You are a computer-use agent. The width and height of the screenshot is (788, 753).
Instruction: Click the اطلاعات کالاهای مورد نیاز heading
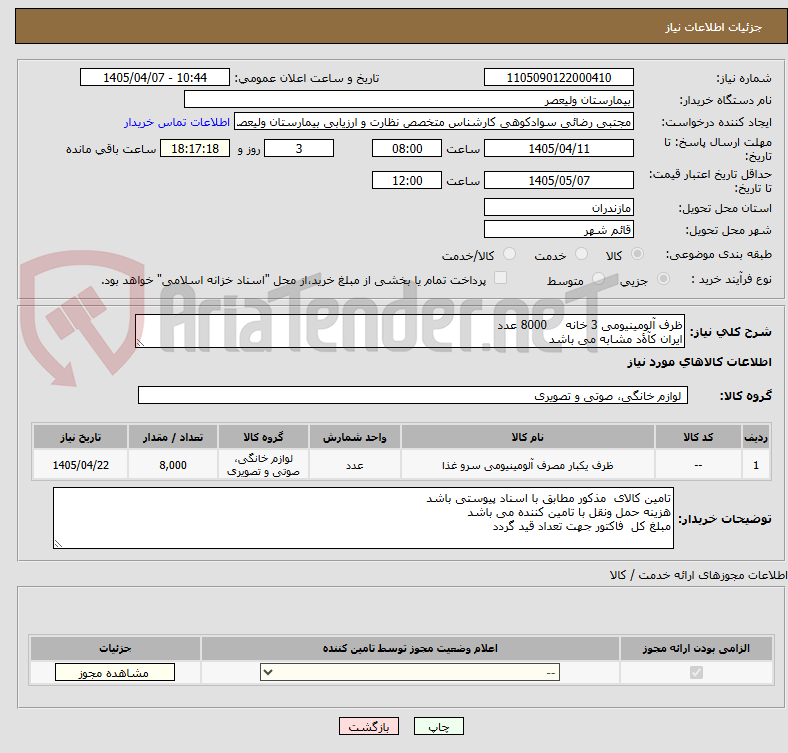tap(699, 362)
